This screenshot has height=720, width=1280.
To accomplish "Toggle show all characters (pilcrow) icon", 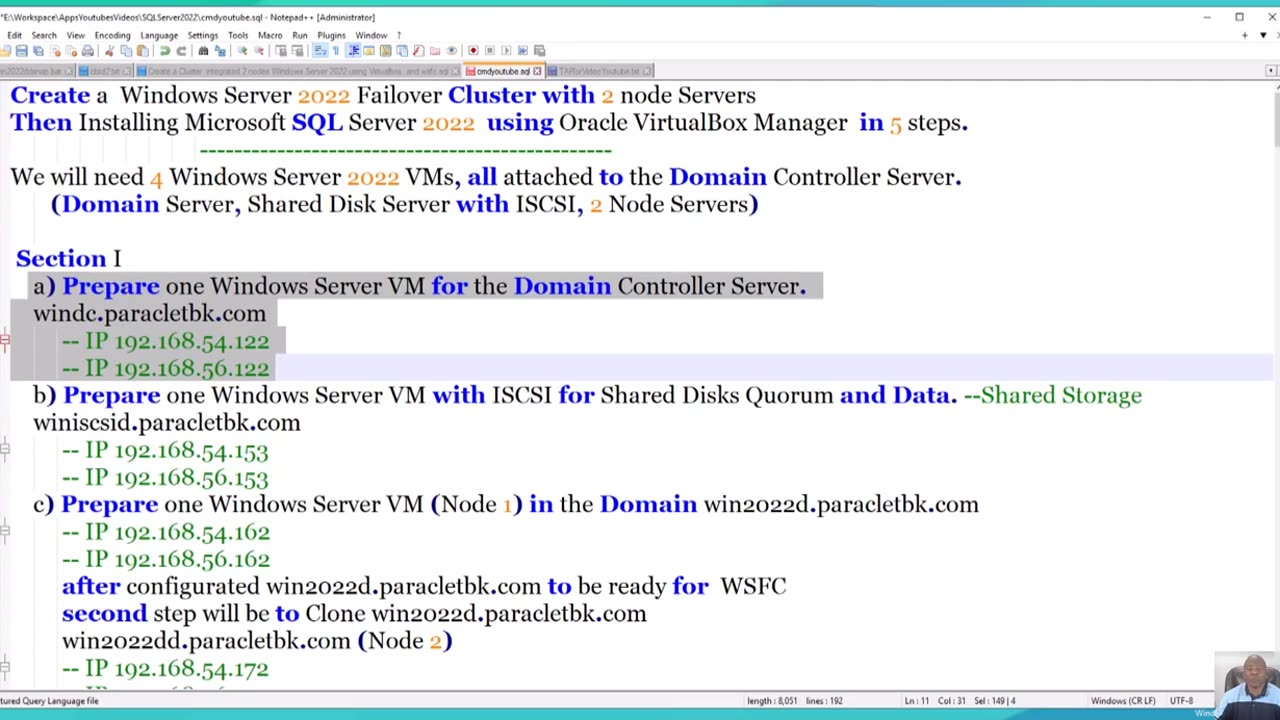I will click(x=336, y=50).
